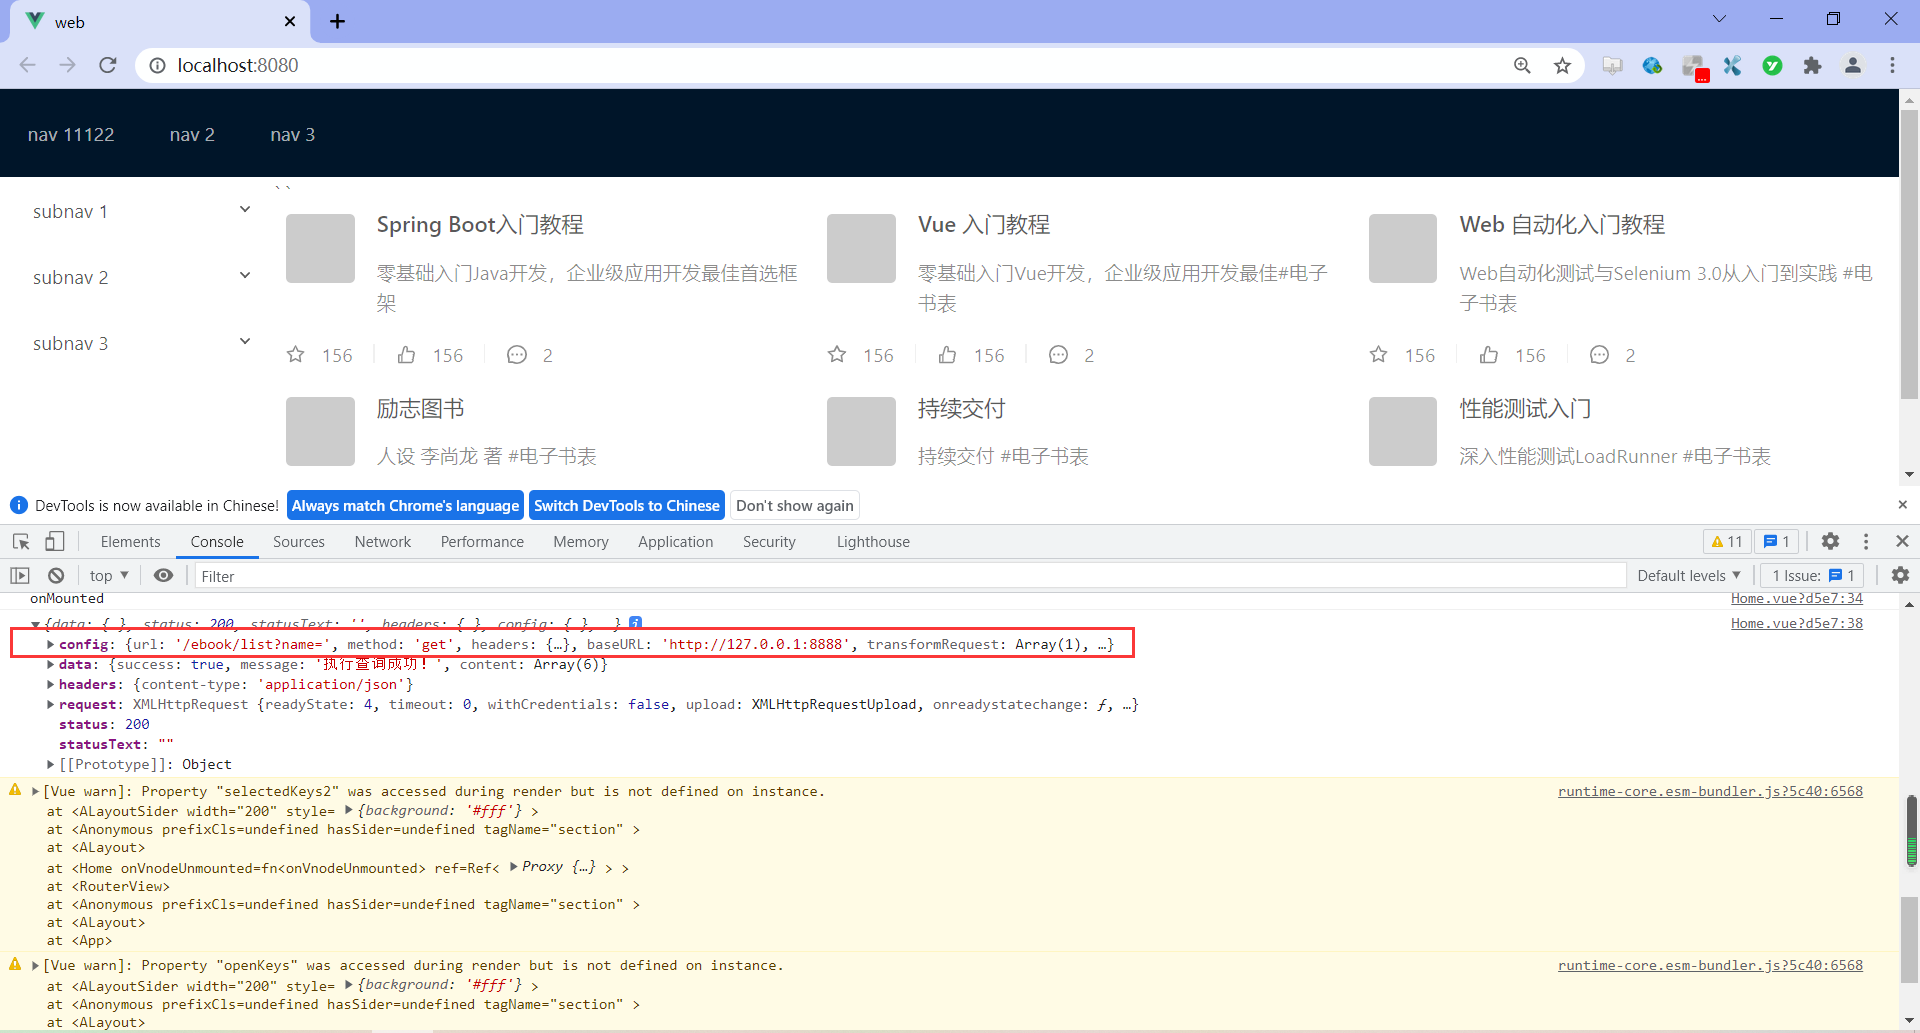Click the like icon under Web 自动化入门教程
Viewport: 1920px width, 1033px height.
(x=1489, y=354)
